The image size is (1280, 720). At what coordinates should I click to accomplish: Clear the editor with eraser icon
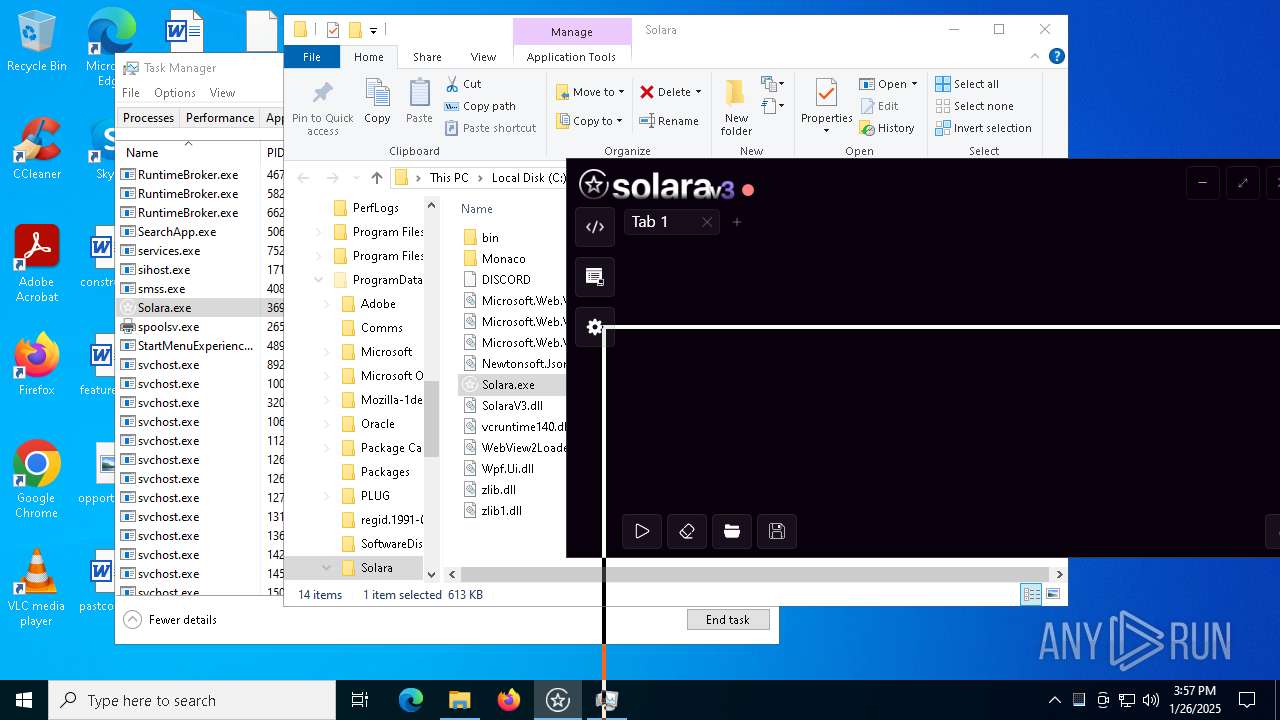[687, 531]
